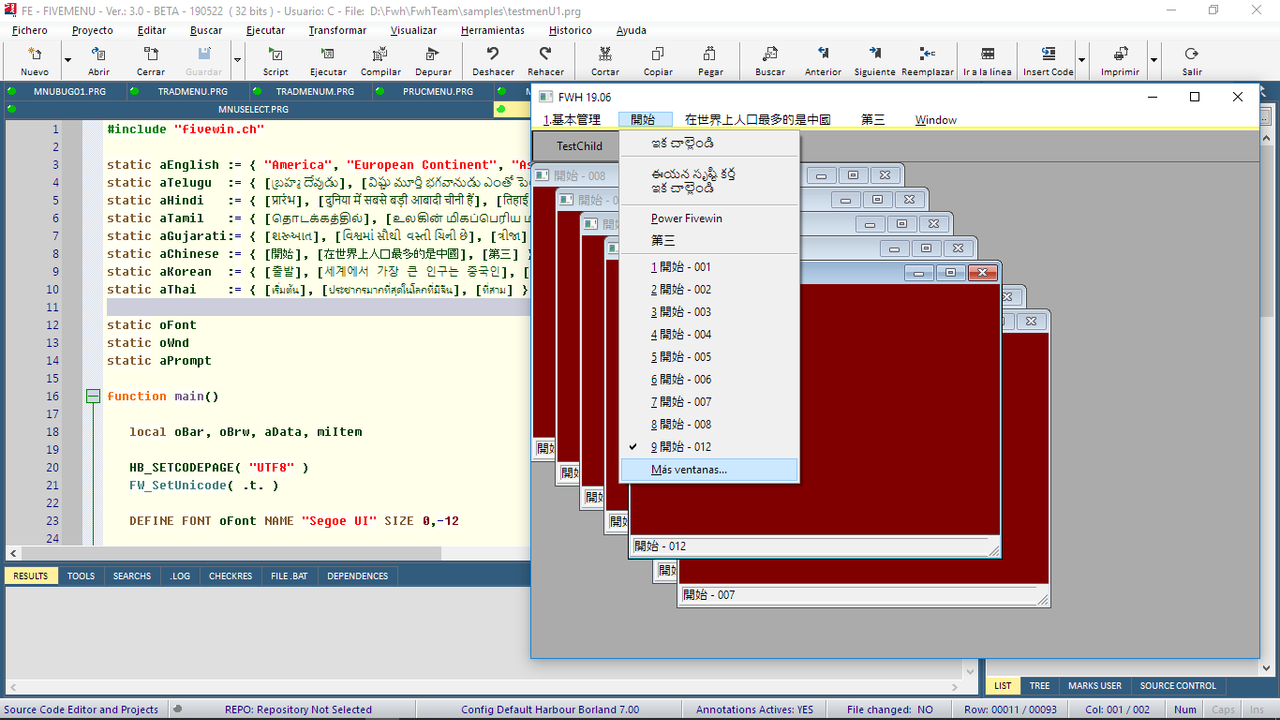Open the DEPENDENCES bottom tab
1280x720 pixels.
click(x=358, y=576)
